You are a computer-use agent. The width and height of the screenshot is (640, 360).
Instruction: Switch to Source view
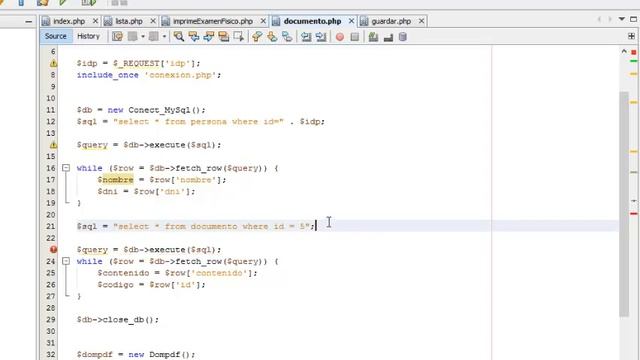click(x=56, y=36)
